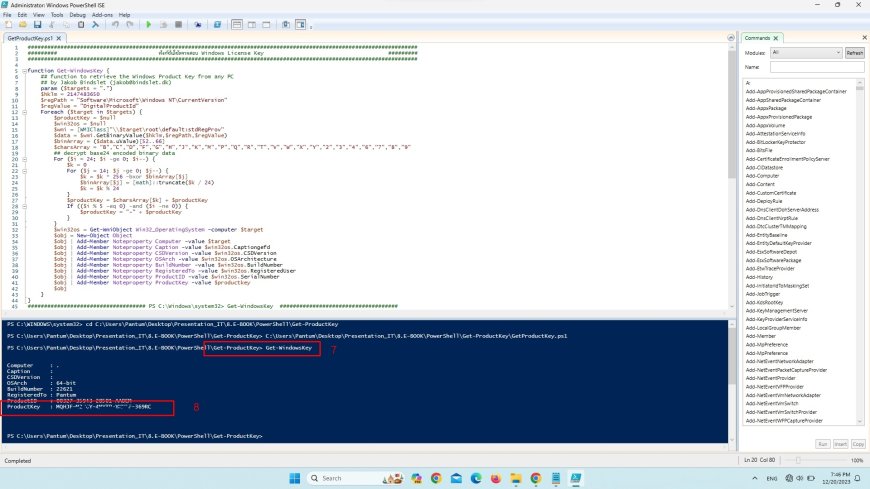Select Add-MpPreference first entry in list
Screen dimensions: 870x489
click(767, 345)
